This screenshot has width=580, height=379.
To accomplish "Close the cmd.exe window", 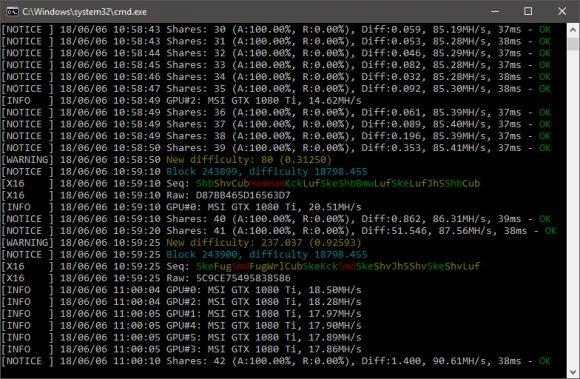I will pos(562,11).
